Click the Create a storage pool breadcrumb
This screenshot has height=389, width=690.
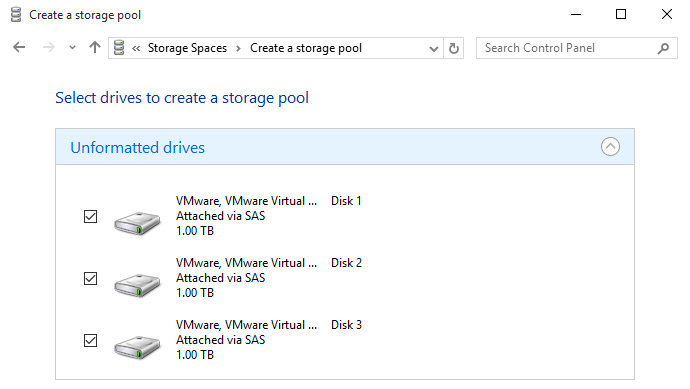[x=306, y=48]
